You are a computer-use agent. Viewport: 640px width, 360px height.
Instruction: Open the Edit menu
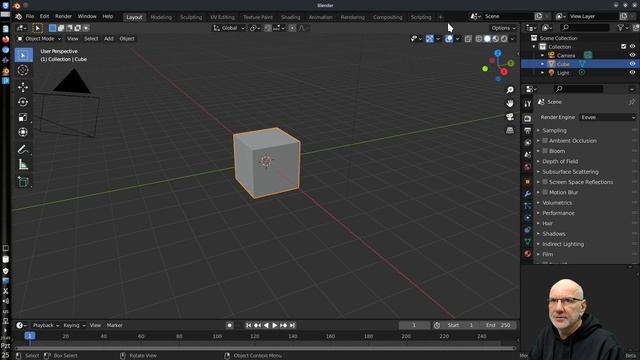tap(44, 16)
